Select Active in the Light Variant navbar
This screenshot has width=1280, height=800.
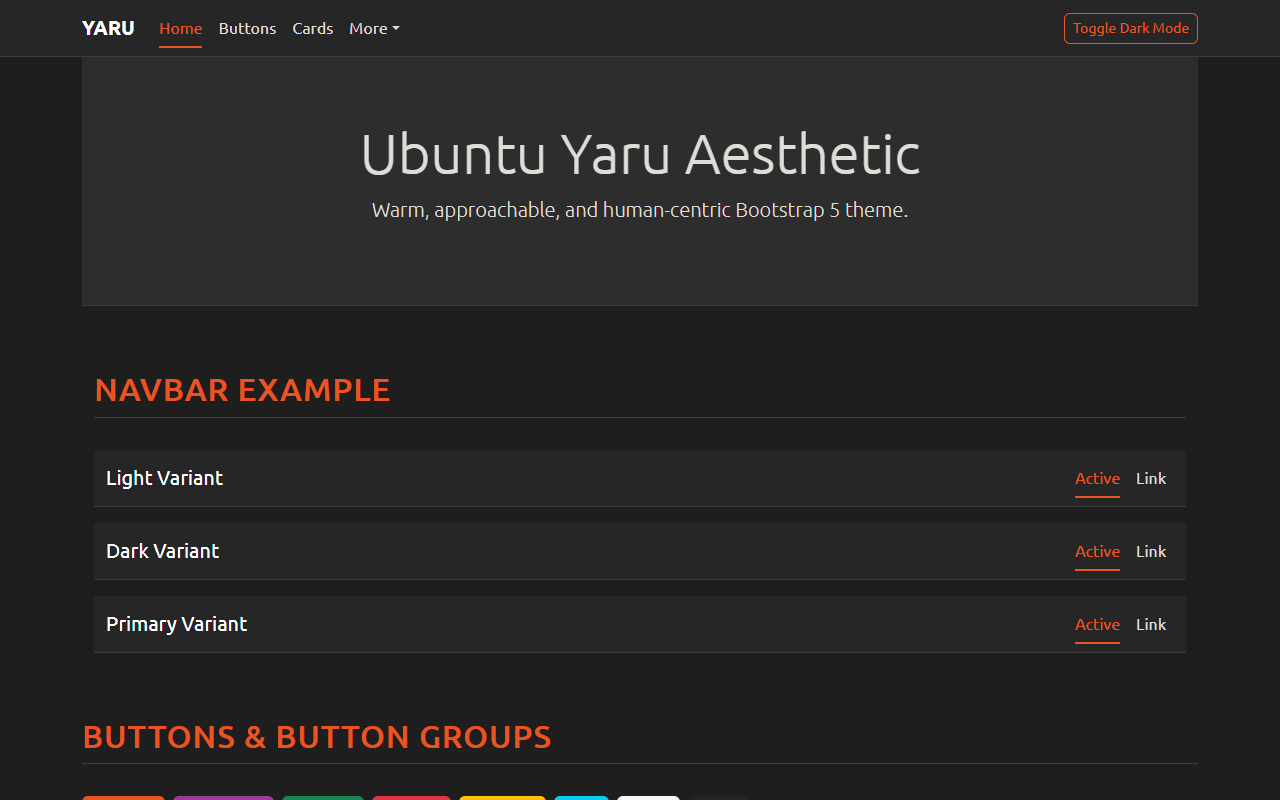click(1097, 479)
